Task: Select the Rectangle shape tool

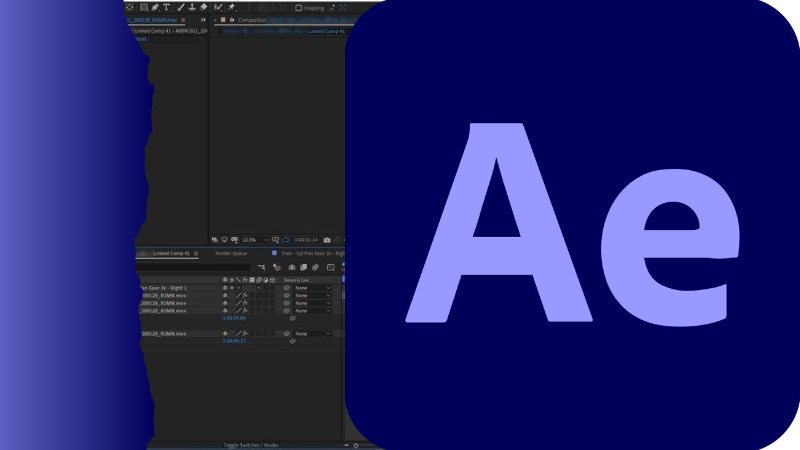Action: pyautogui.click(x=144, y=7)
